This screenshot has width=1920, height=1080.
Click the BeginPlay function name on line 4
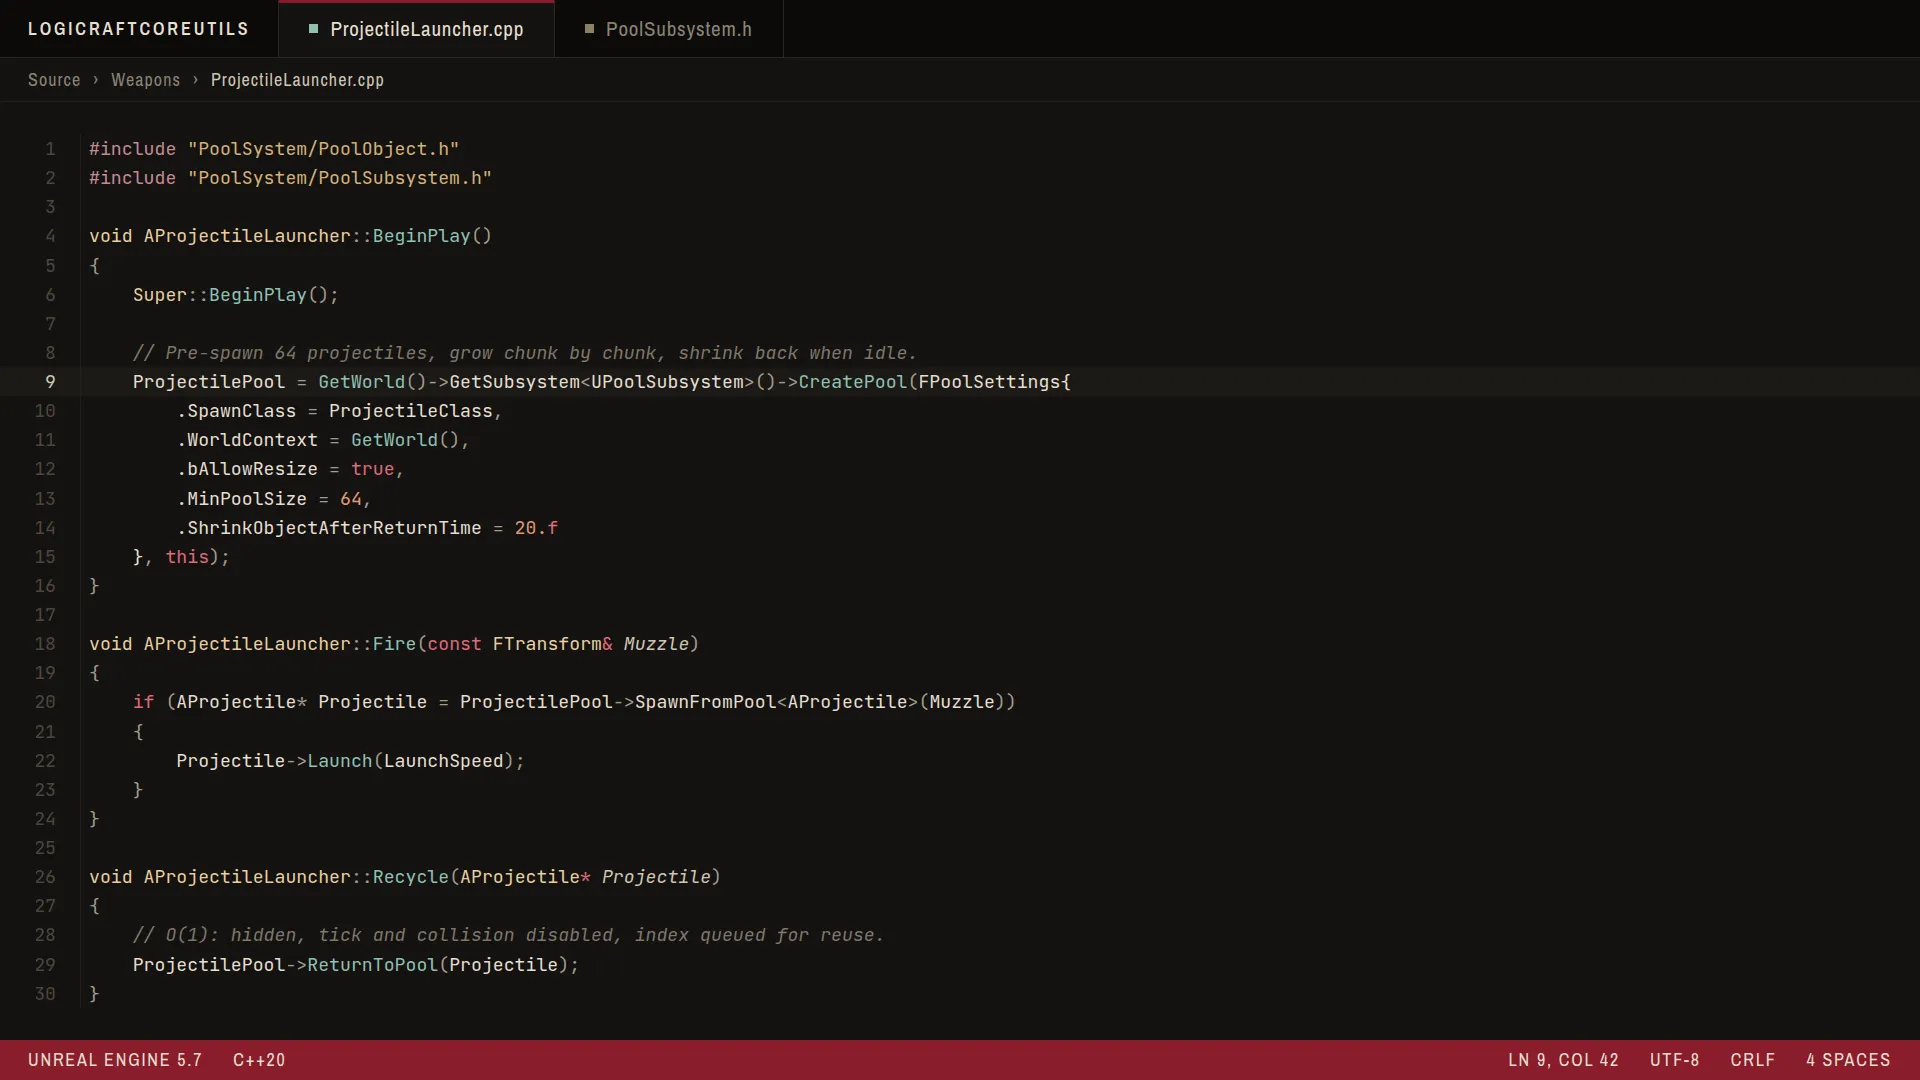tap(421, 236)
